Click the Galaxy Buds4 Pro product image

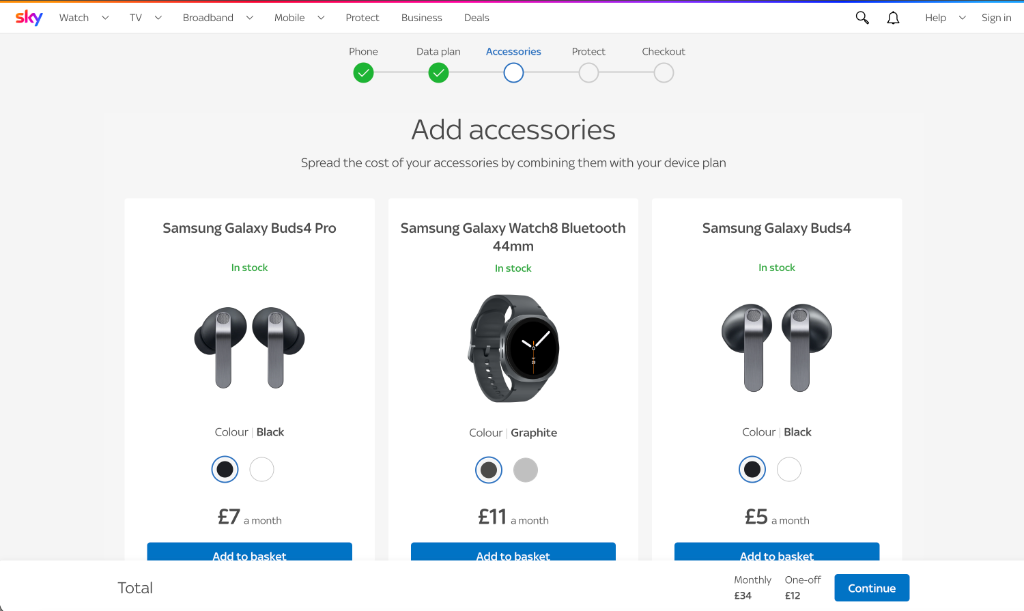[249, 347]
